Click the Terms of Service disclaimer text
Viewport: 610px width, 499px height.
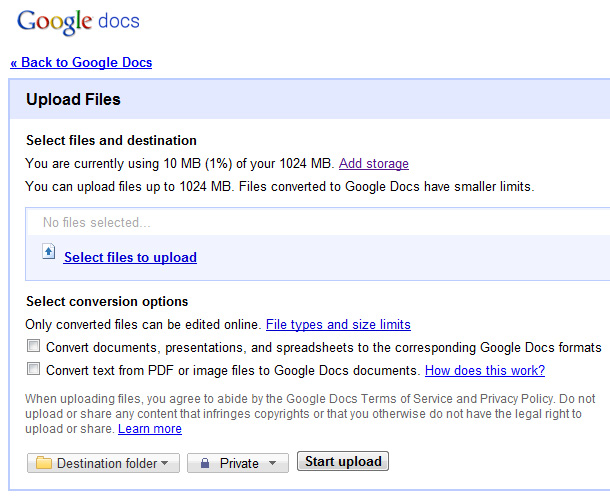310,413
